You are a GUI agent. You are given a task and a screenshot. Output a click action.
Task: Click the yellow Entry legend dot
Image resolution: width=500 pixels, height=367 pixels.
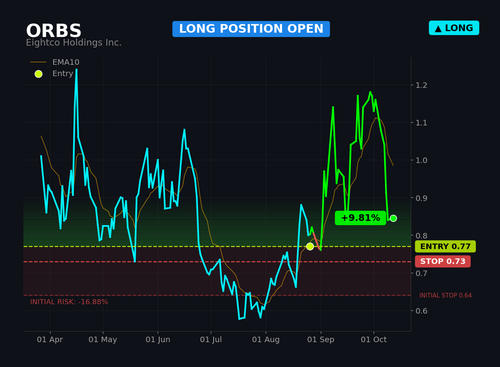point(39,74)
